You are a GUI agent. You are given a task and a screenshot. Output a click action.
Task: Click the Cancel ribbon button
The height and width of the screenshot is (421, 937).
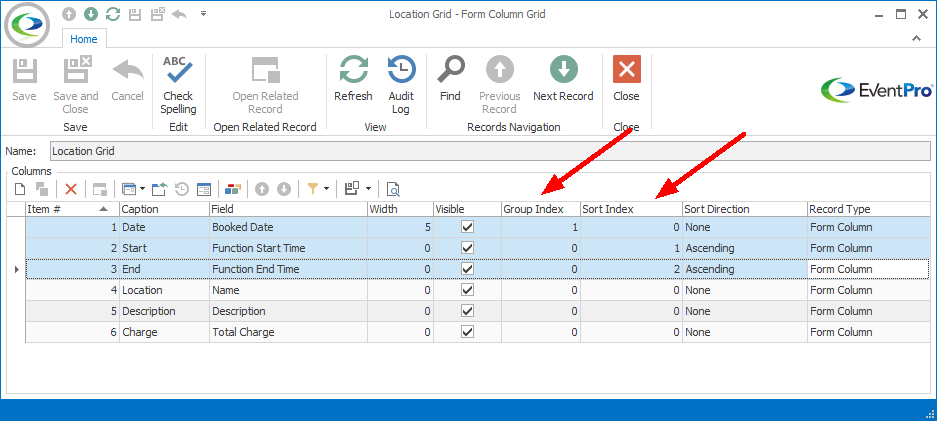[x=127, y=80]
